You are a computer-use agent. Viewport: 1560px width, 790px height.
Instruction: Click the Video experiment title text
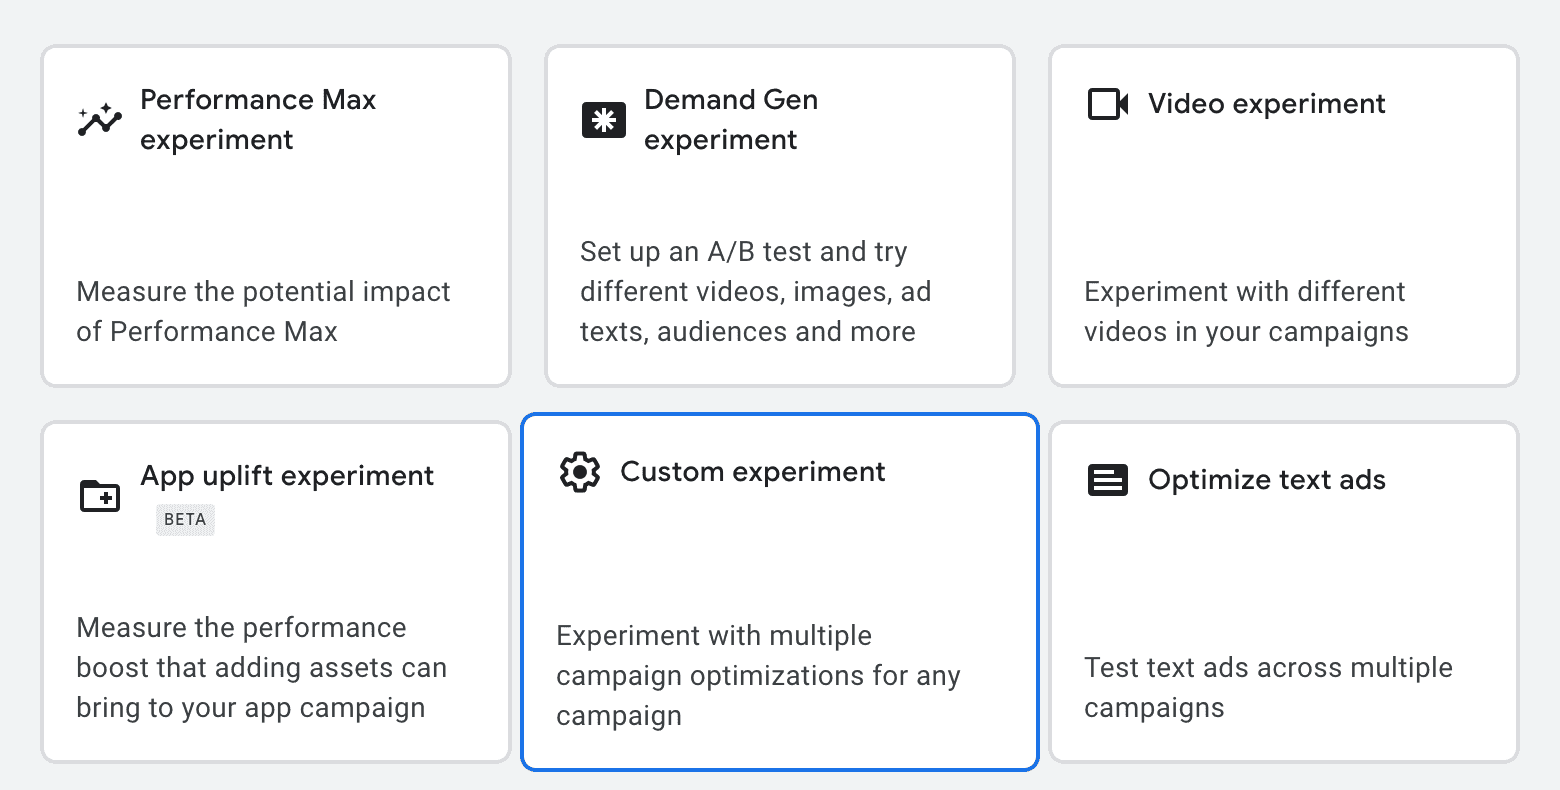click(x=1266, y=103)
